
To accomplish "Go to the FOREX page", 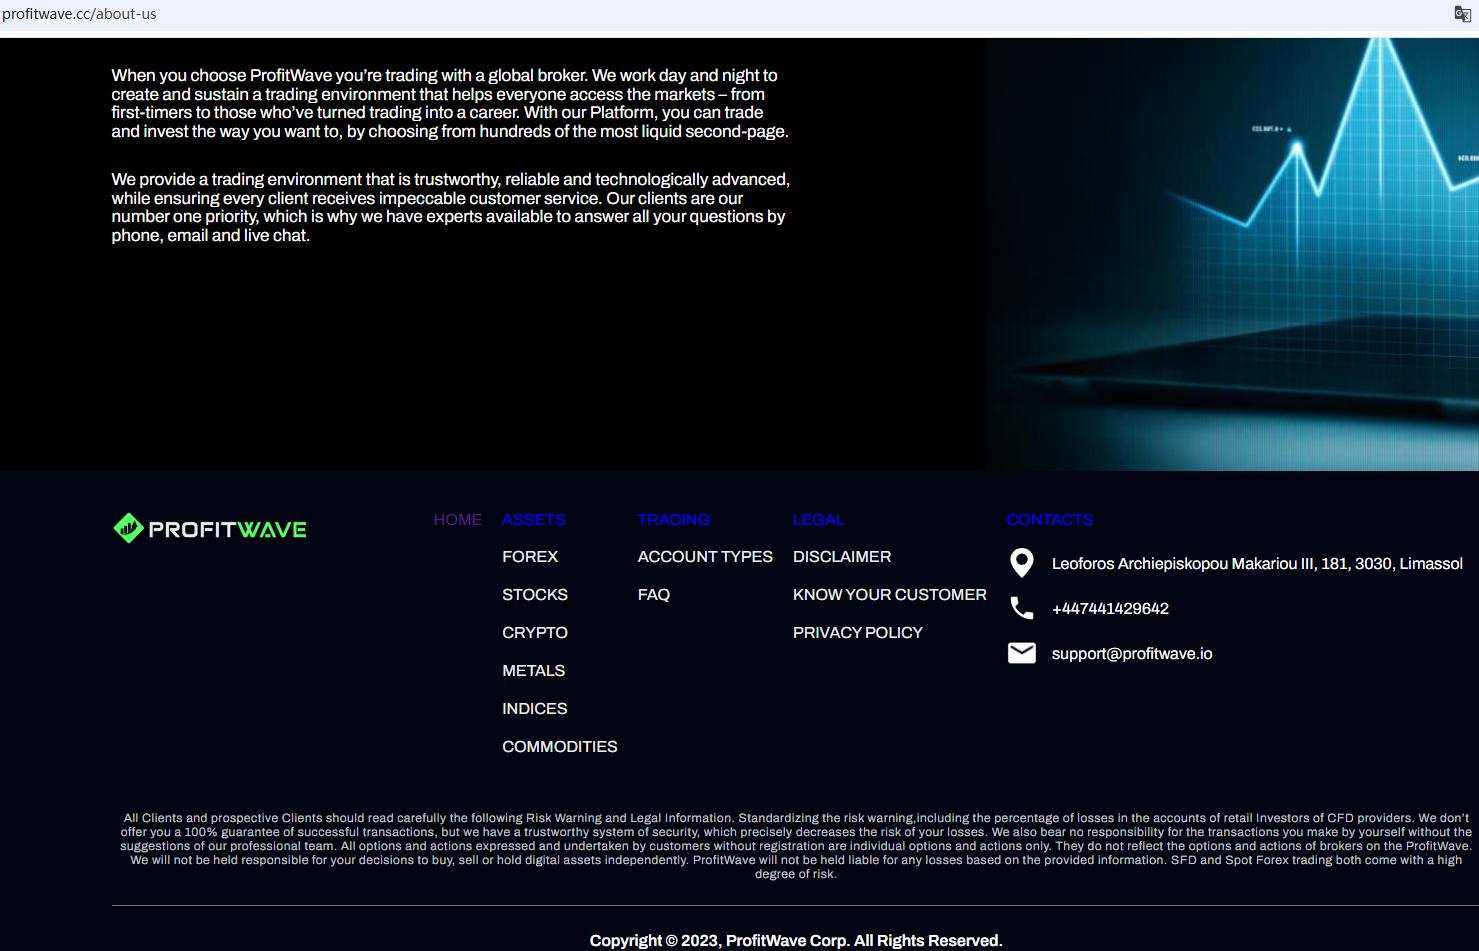I will 530,557.
